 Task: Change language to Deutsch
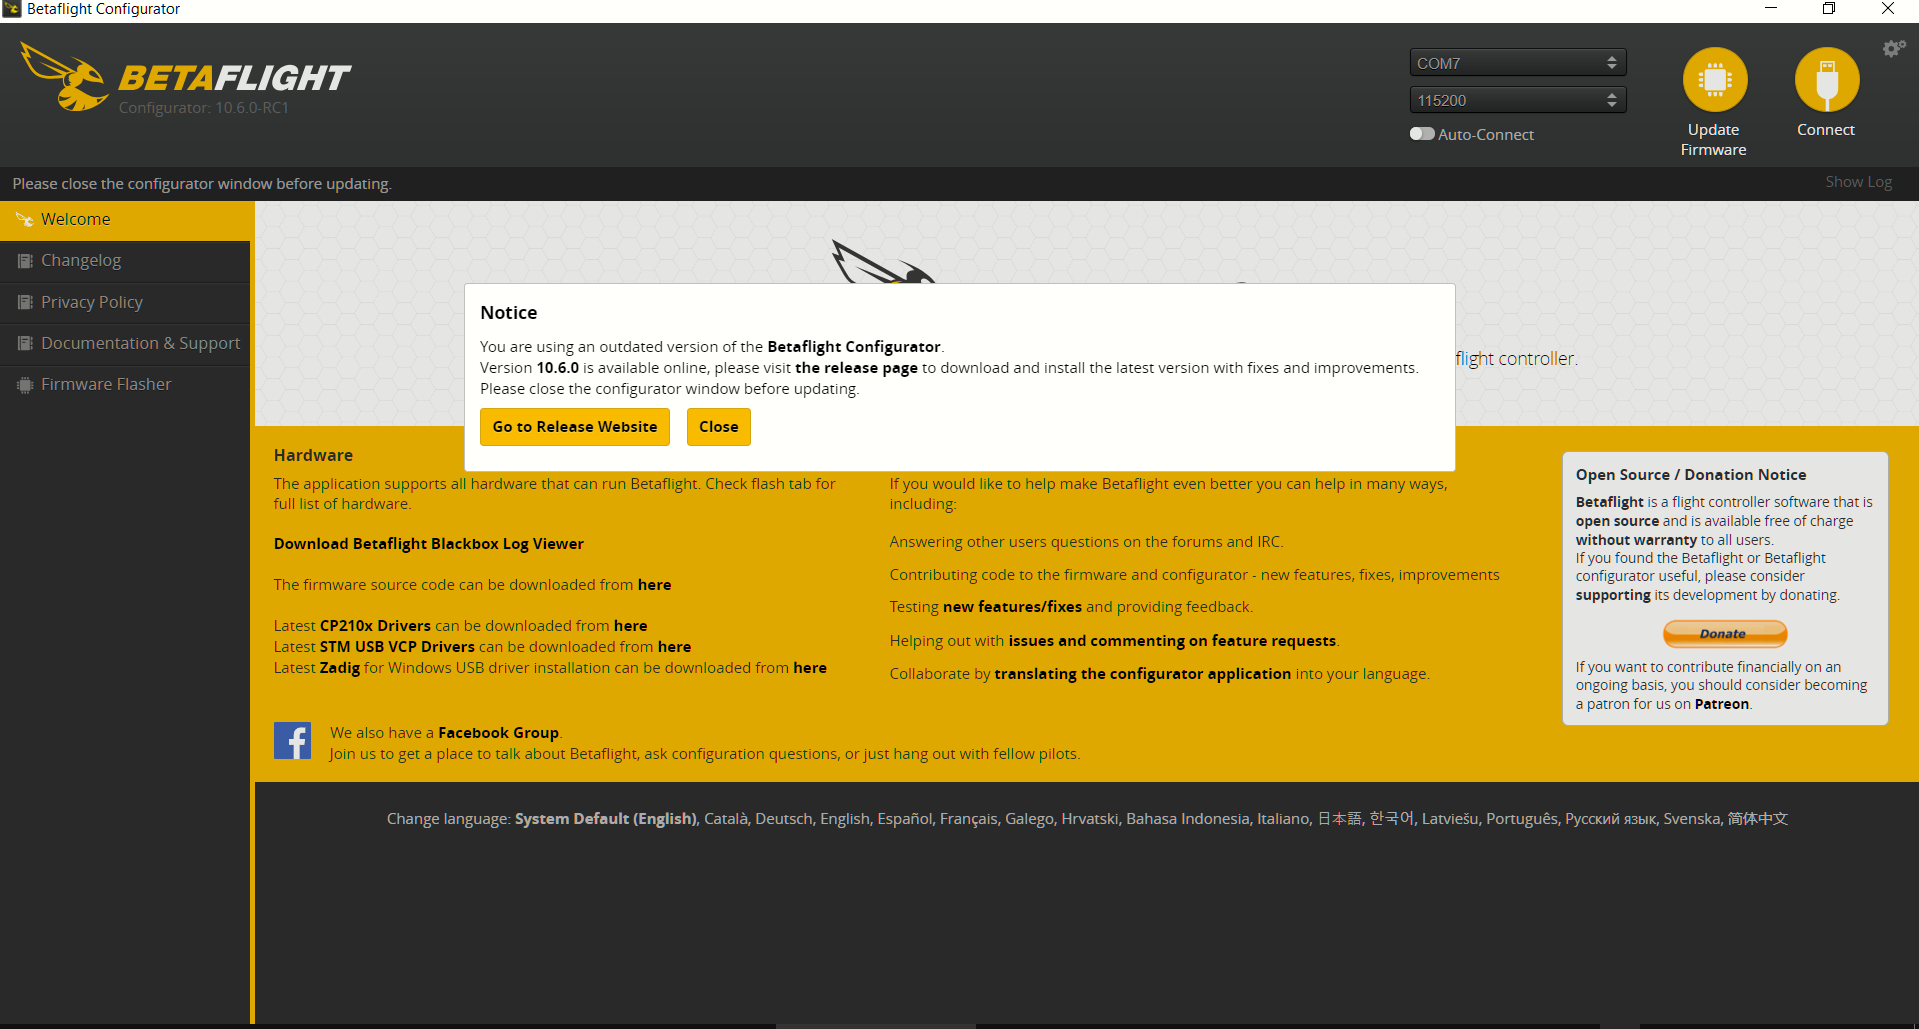784,819
